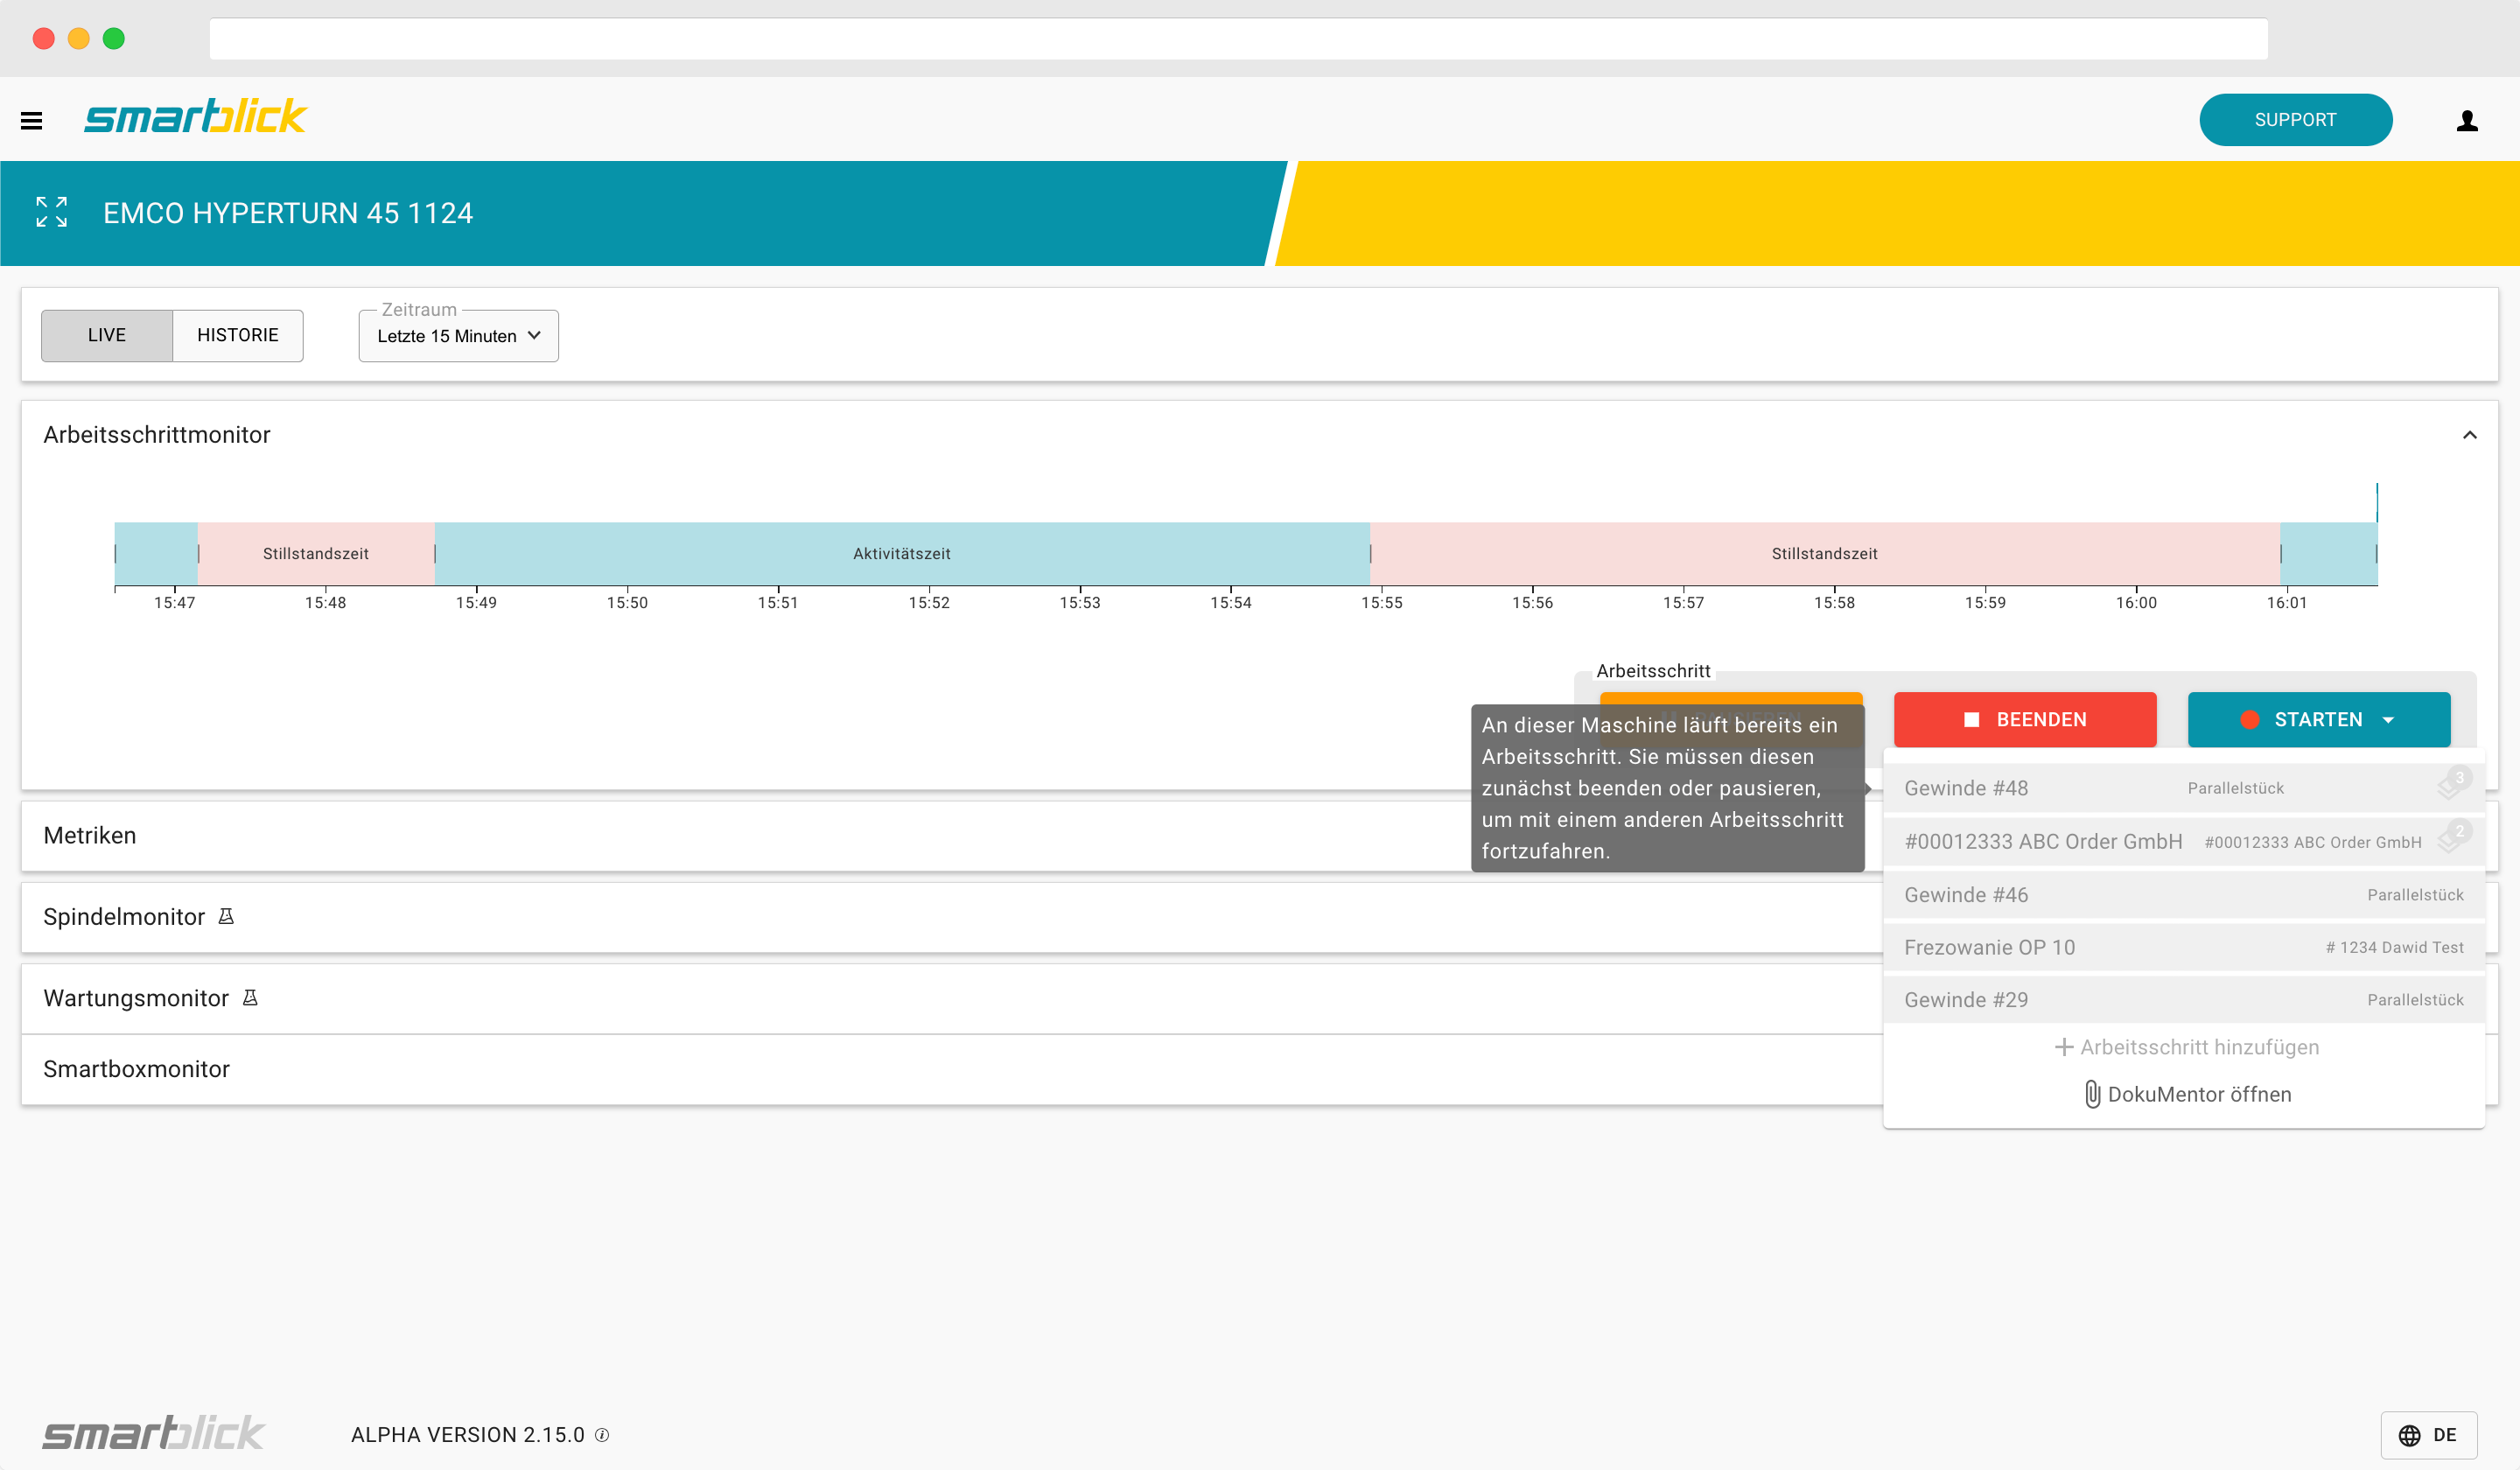This screenshot has width=2520, height=1470.
Task: Choose Frezowanie OP 10 from the list
Action: coord(1990,947)
